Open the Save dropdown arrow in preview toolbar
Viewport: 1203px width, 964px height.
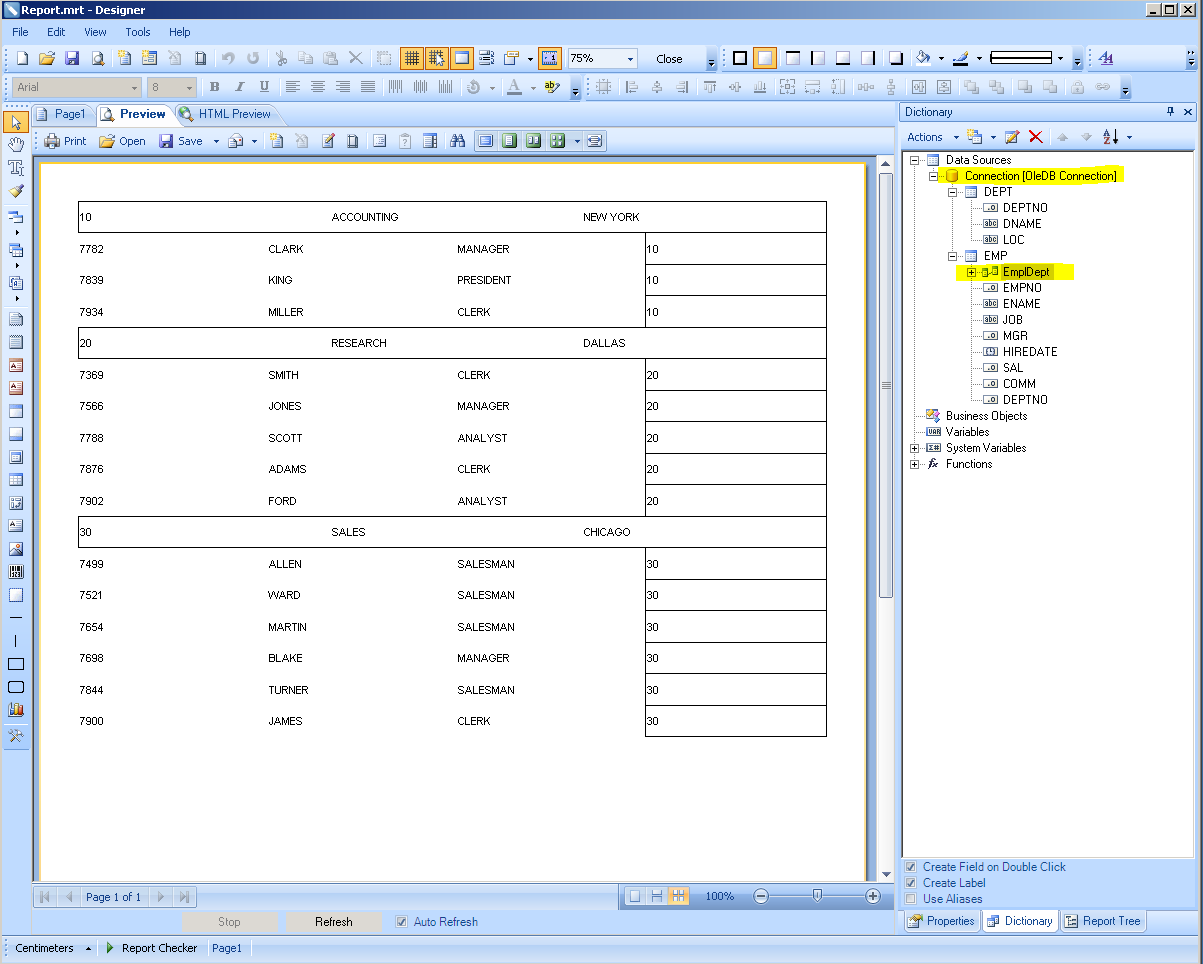point(216,141)
